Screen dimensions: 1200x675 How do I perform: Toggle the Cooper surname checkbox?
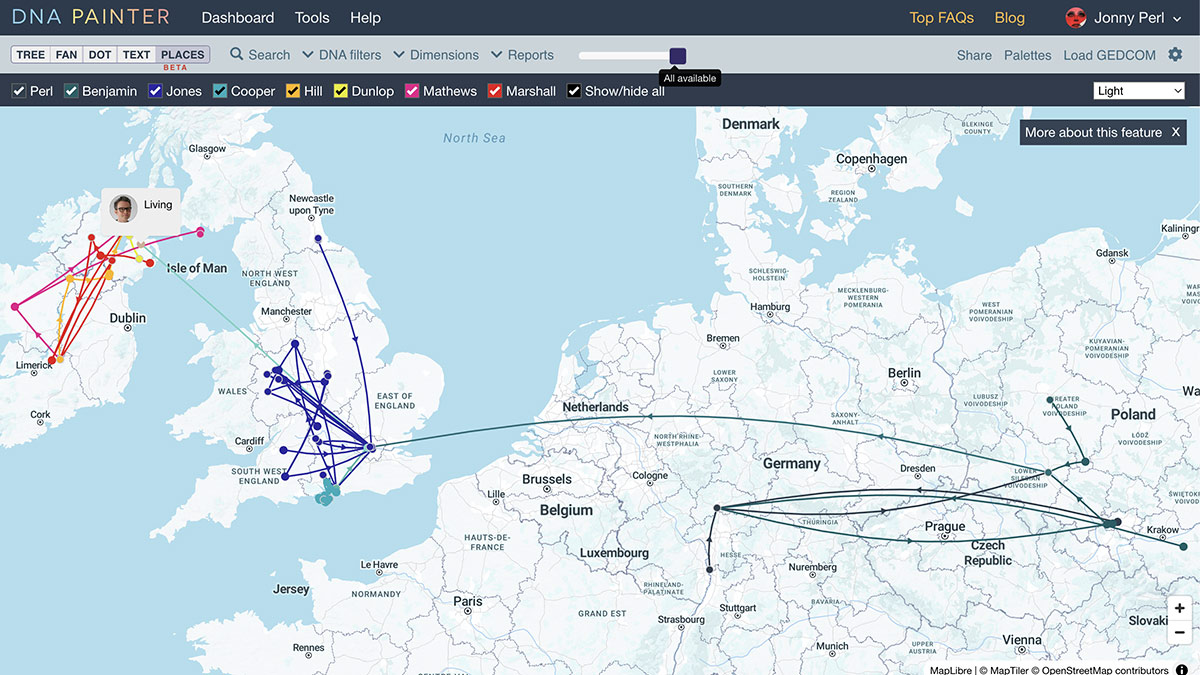pos(220,91)
